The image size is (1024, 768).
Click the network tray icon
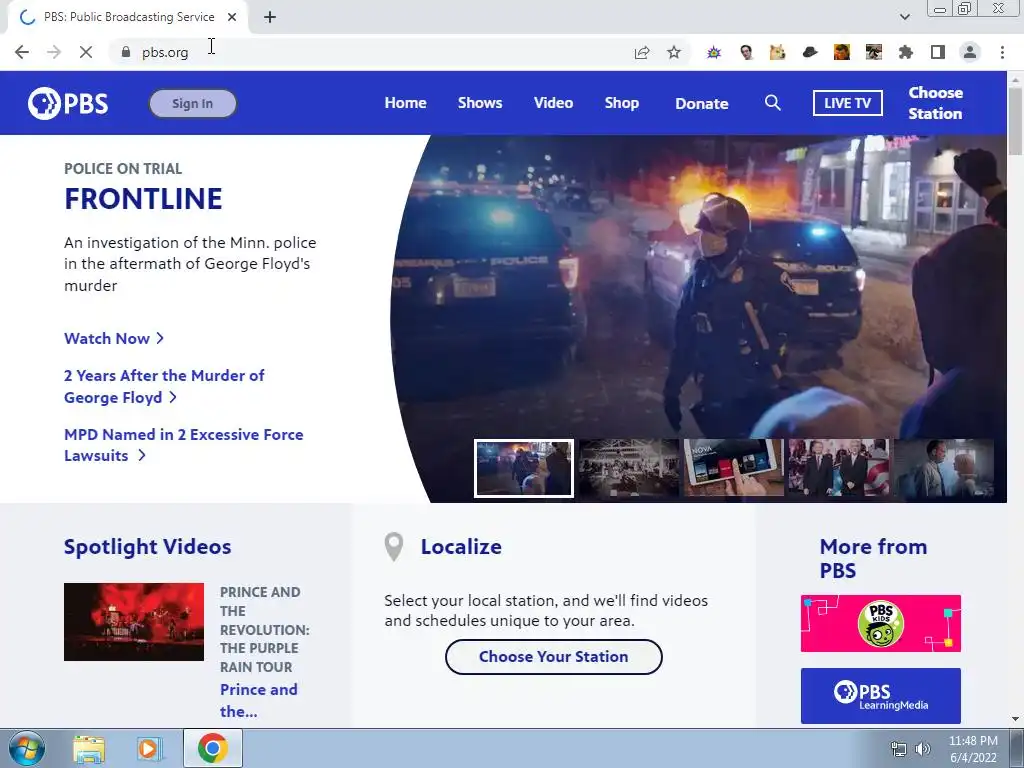[x=899, y=749]
